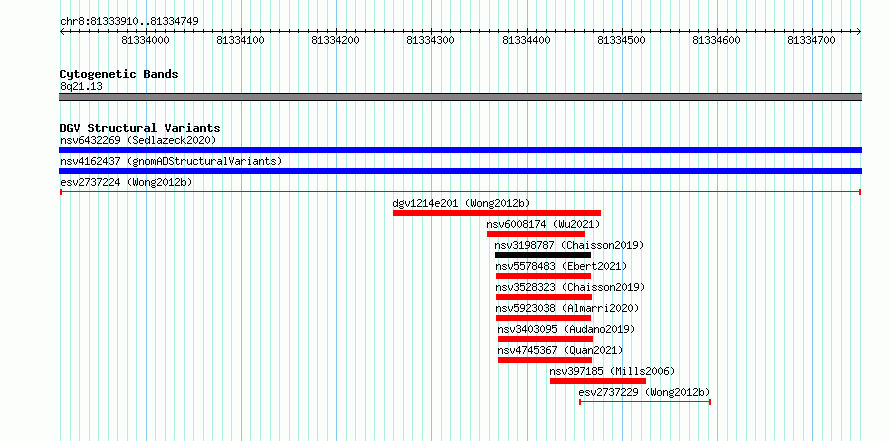Select the red nsv3403095 variant bar

click(x=545, y=339)
